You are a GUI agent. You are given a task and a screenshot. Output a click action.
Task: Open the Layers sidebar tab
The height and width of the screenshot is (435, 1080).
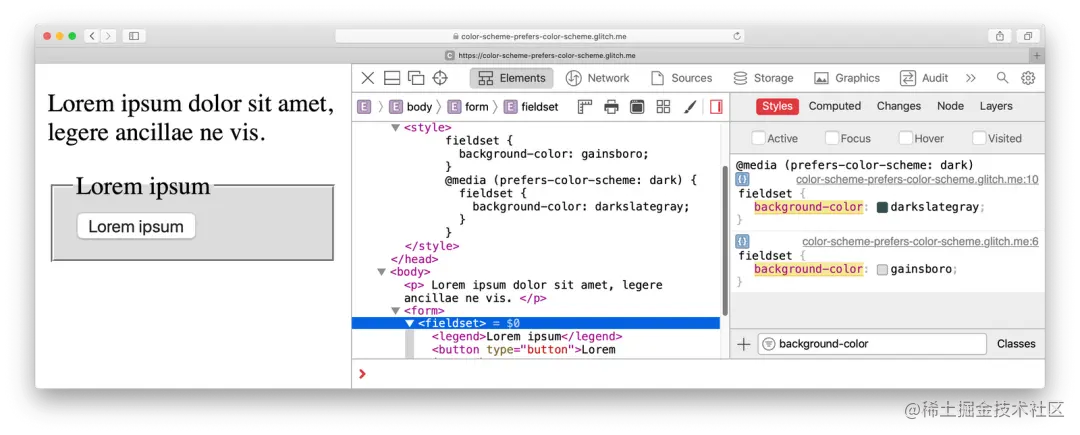(x=996, y=106)
